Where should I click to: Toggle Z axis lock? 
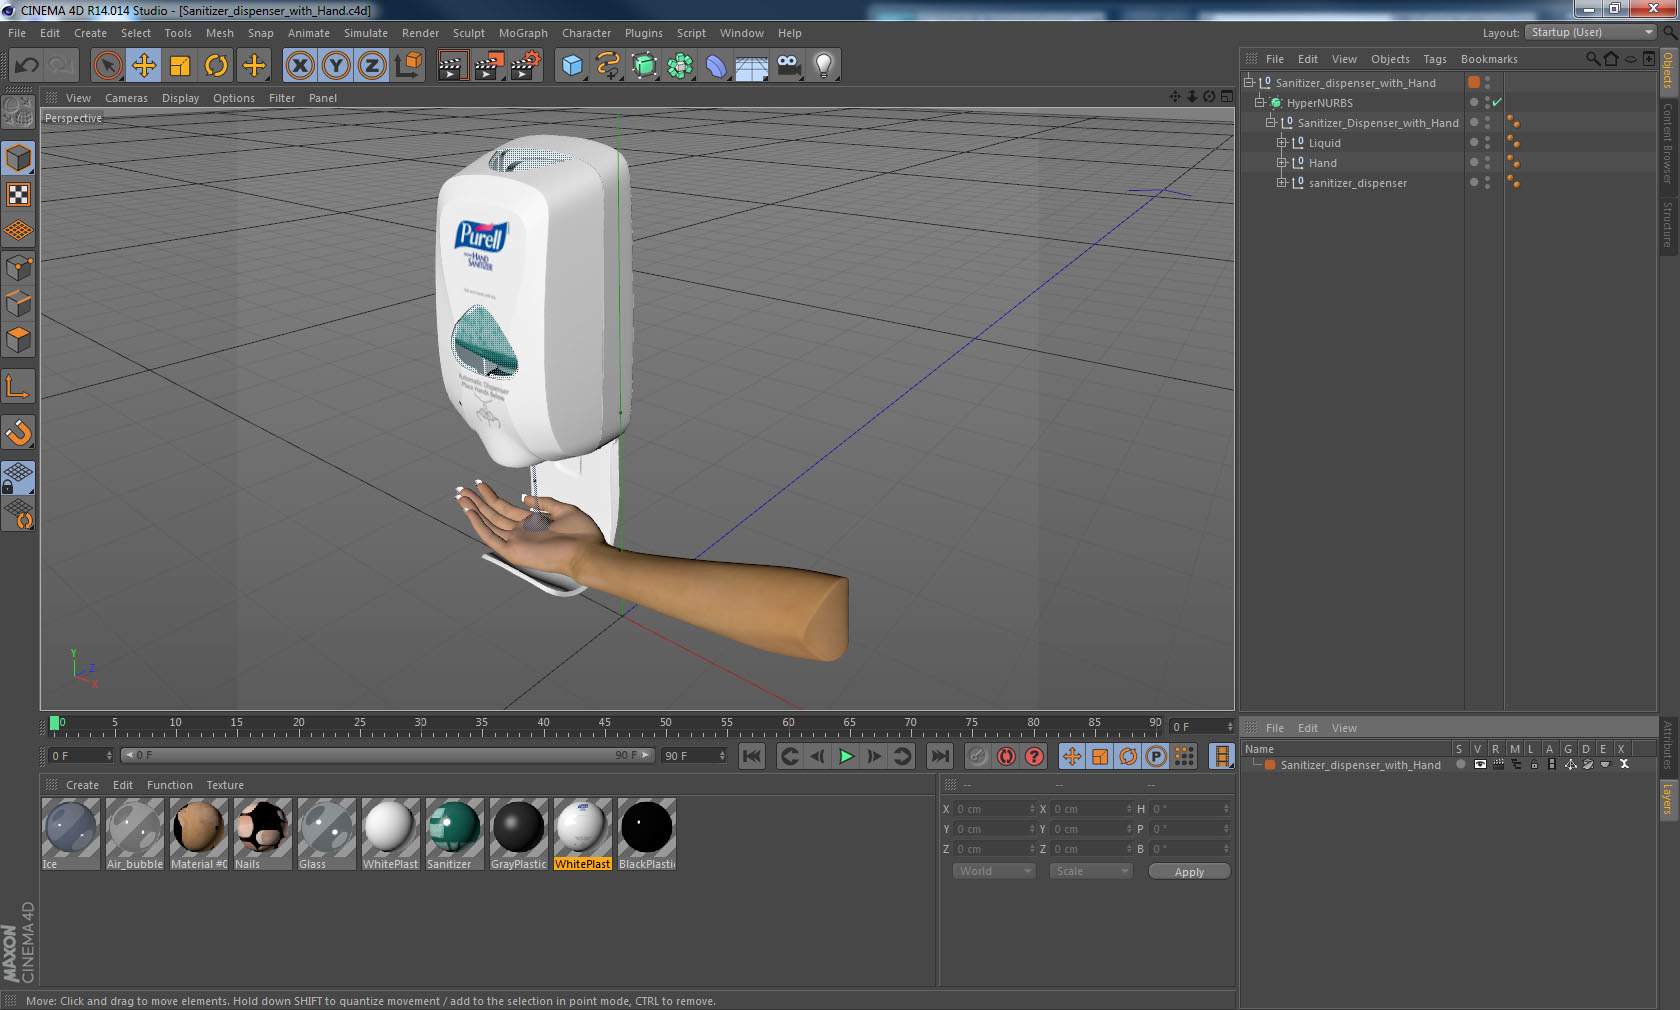point(372,66)
